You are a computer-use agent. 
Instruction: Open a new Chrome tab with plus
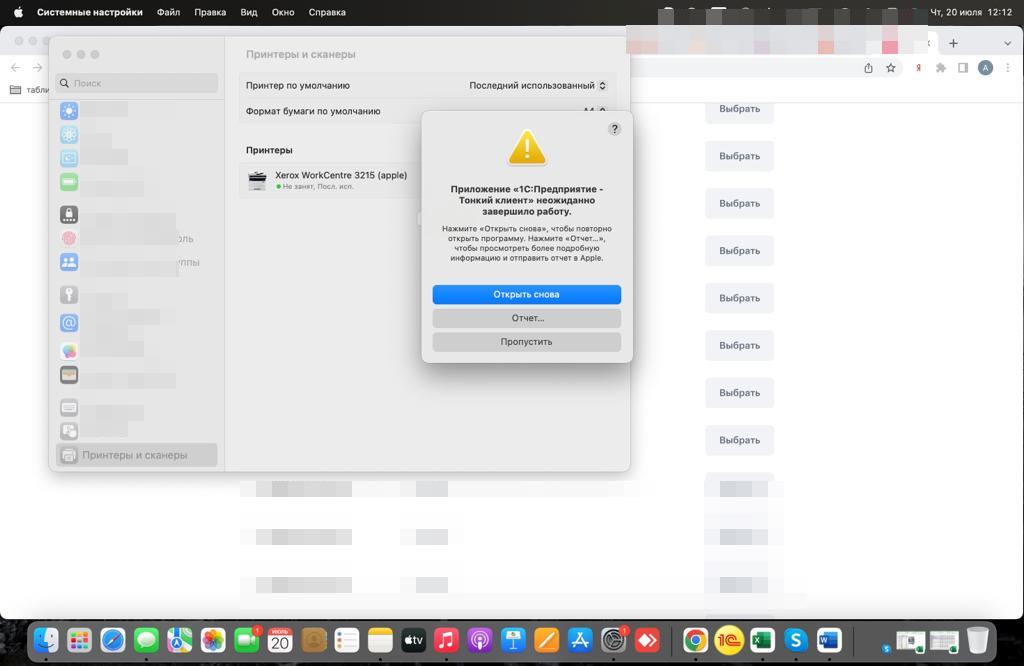(953, 43)
